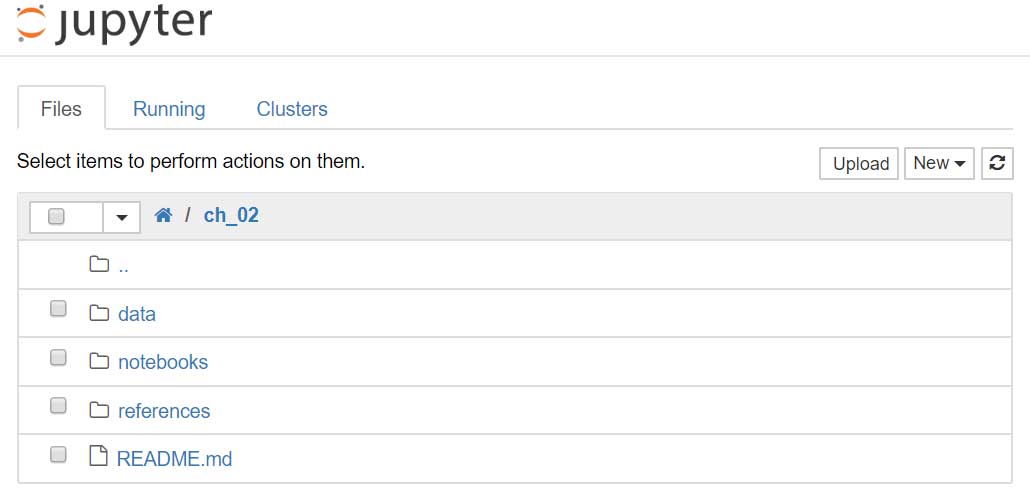The image size is (1030, 495).
Task: Open the README.md file link
Action: (x=175, y=459)
